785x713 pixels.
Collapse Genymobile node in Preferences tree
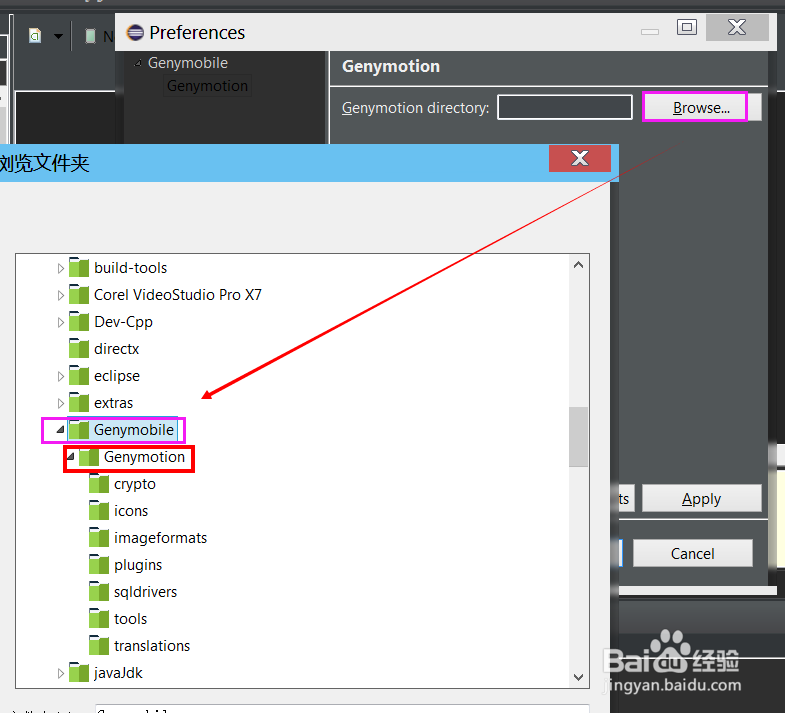point(138,64)
